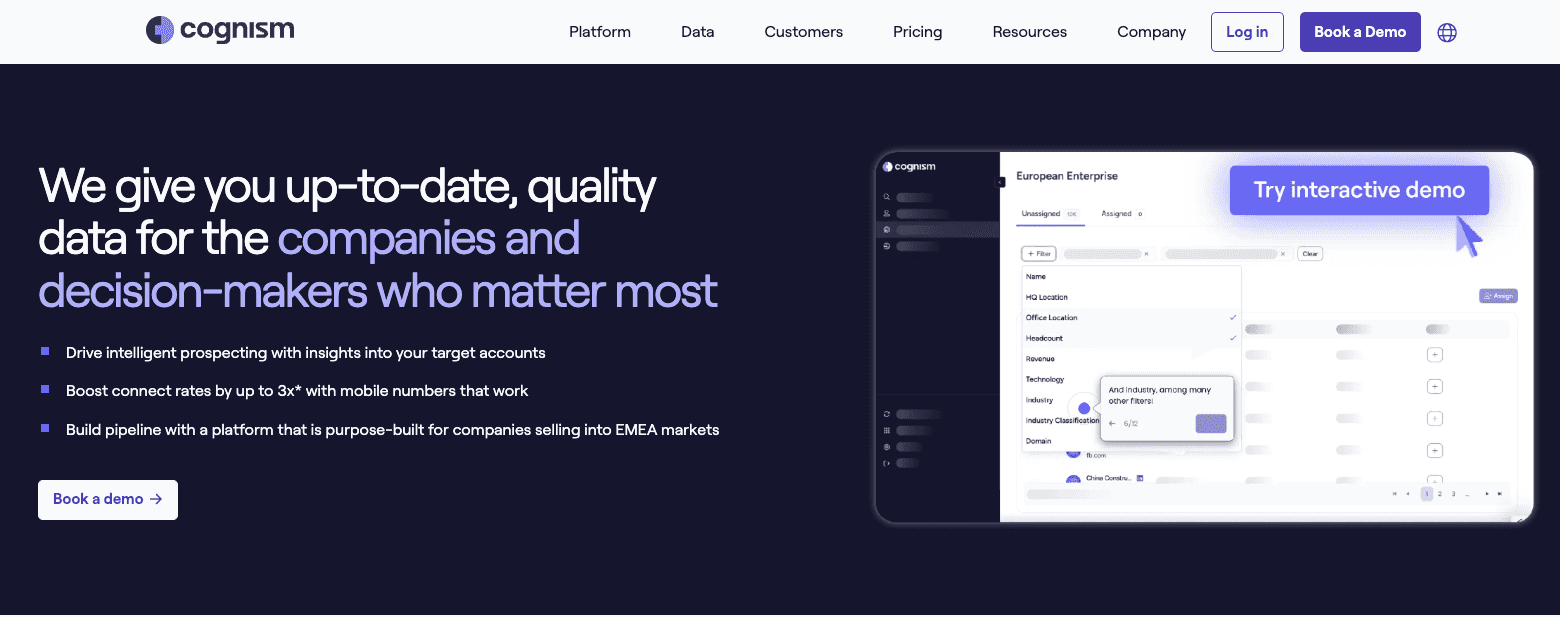Click the Cognism logo in the top navigation
The image size is (1560, 617).
(219, 30)
